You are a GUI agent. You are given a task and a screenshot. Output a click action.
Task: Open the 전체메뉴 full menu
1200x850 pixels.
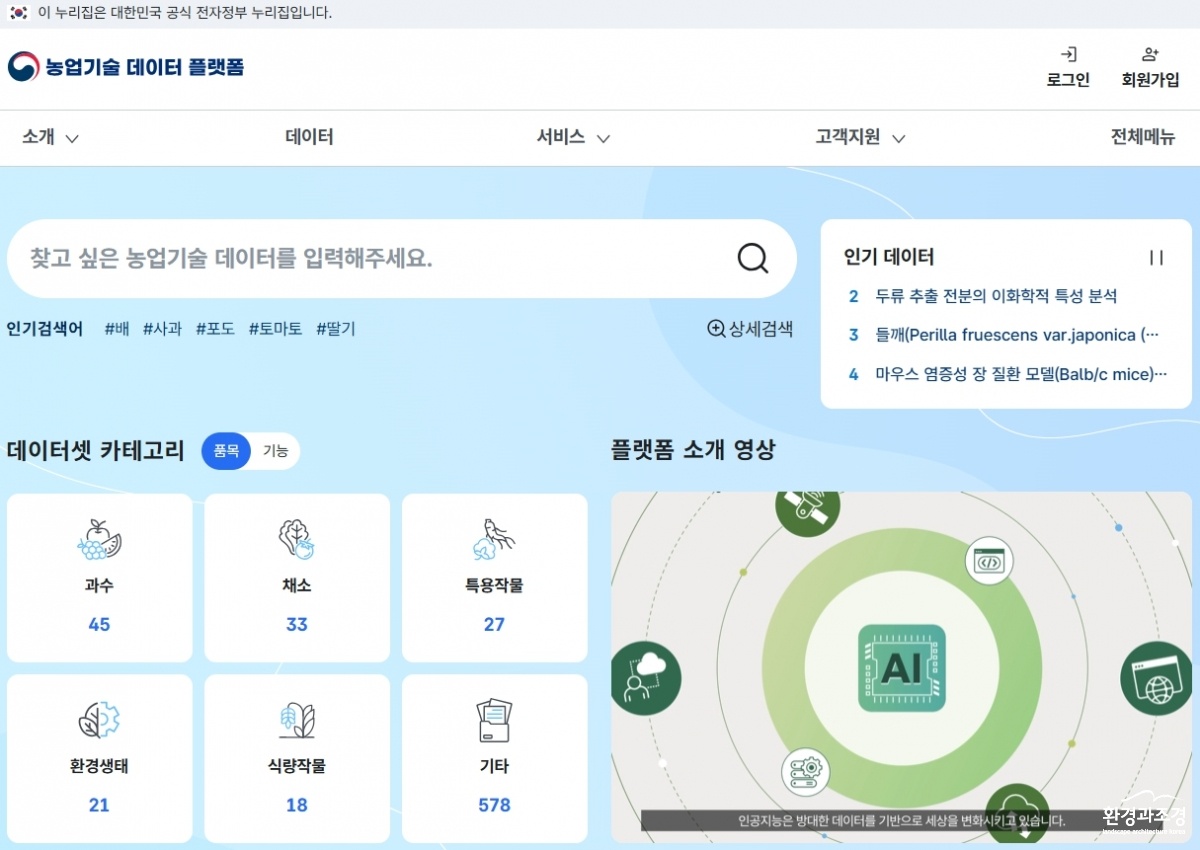[1143, 138]
